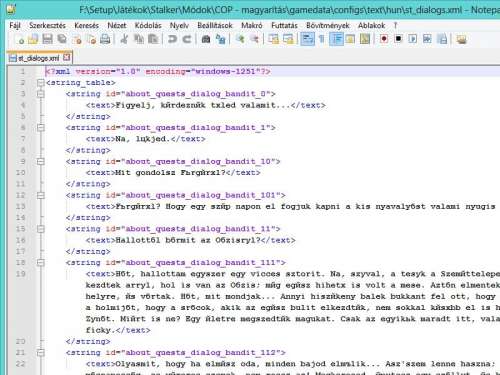Close the st_dialogs.xml tab with its X
Image resolution: width=500 pixels, height=375 pixels.
point(67,57)
